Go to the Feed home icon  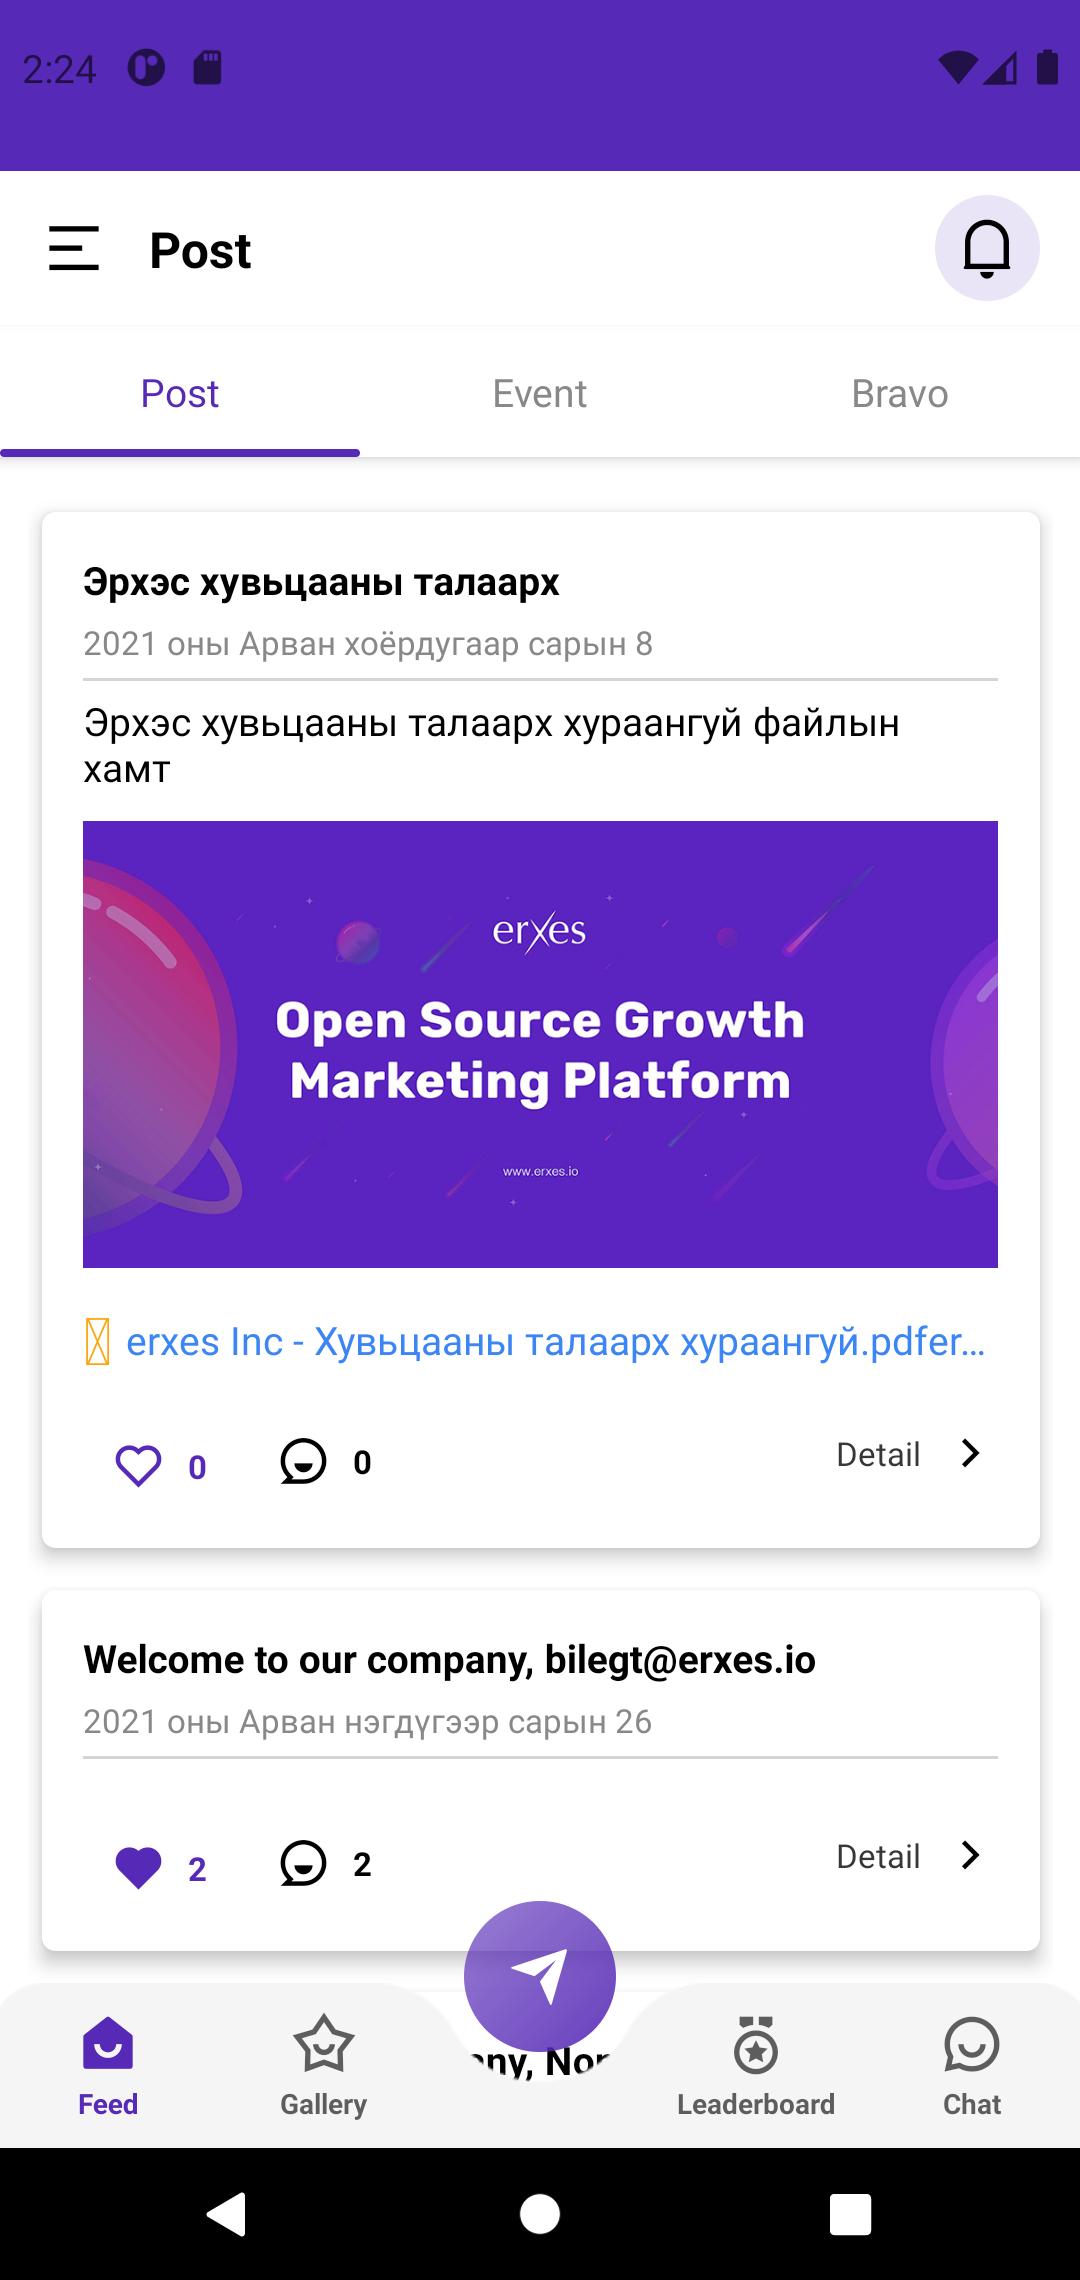tap(108, 2045)
